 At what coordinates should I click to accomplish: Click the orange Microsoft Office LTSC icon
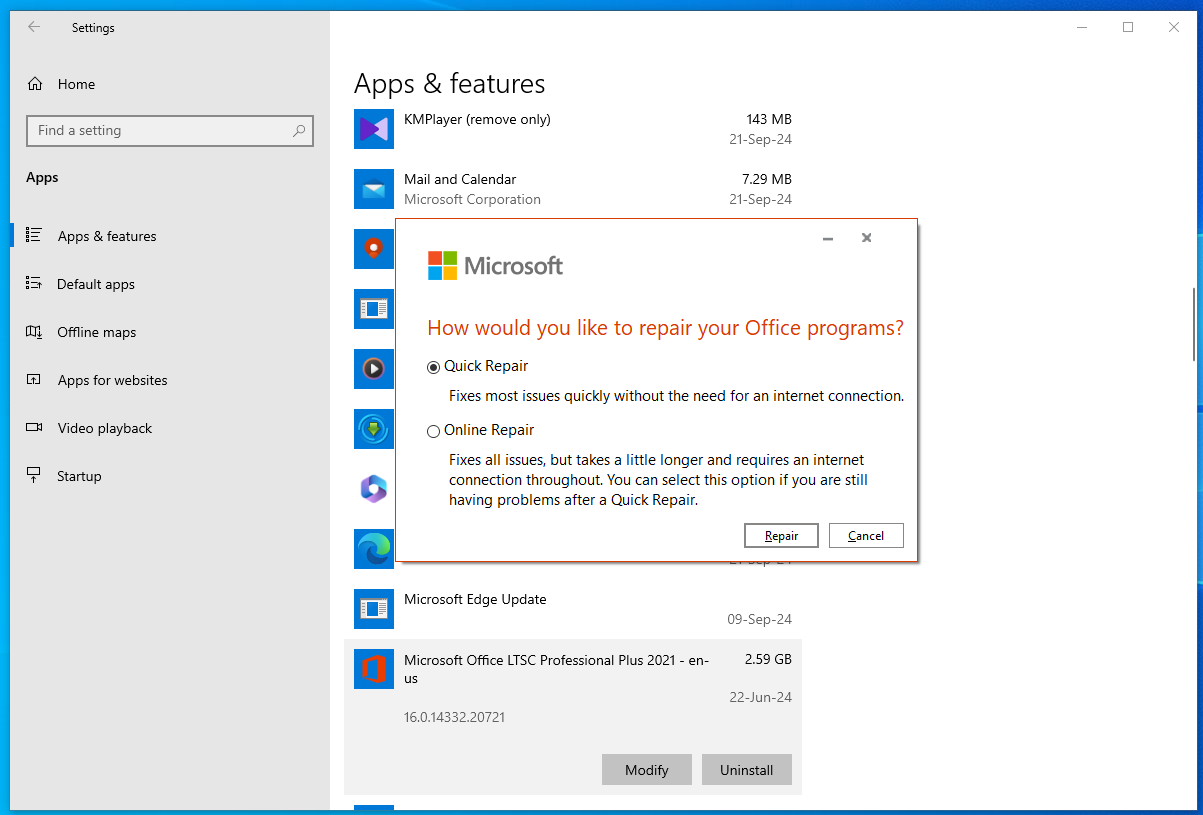coord(374,669)
